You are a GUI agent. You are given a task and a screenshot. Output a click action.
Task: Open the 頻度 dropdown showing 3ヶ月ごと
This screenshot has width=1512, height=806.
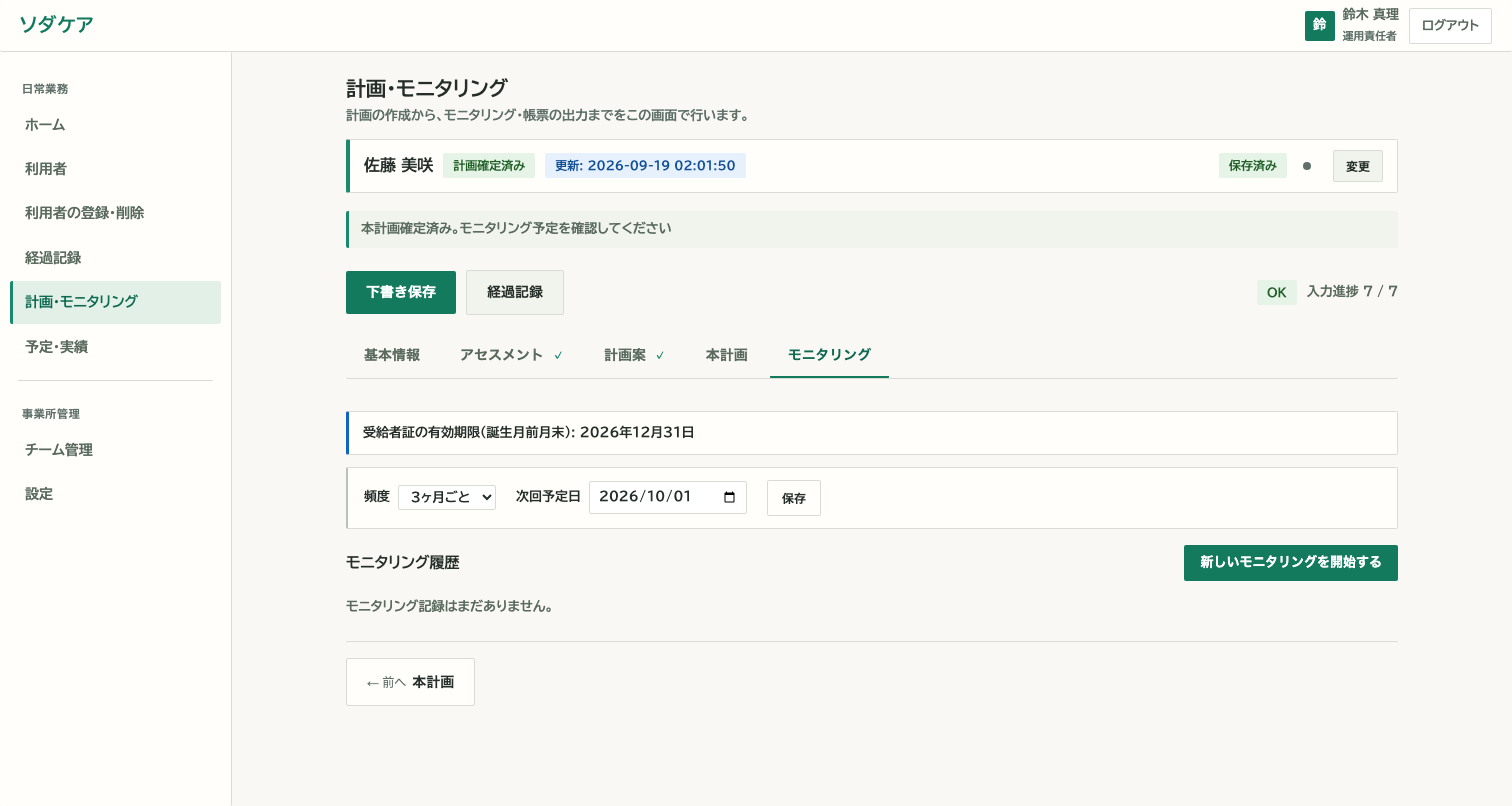pyautogui.click(x=447, y=497)
